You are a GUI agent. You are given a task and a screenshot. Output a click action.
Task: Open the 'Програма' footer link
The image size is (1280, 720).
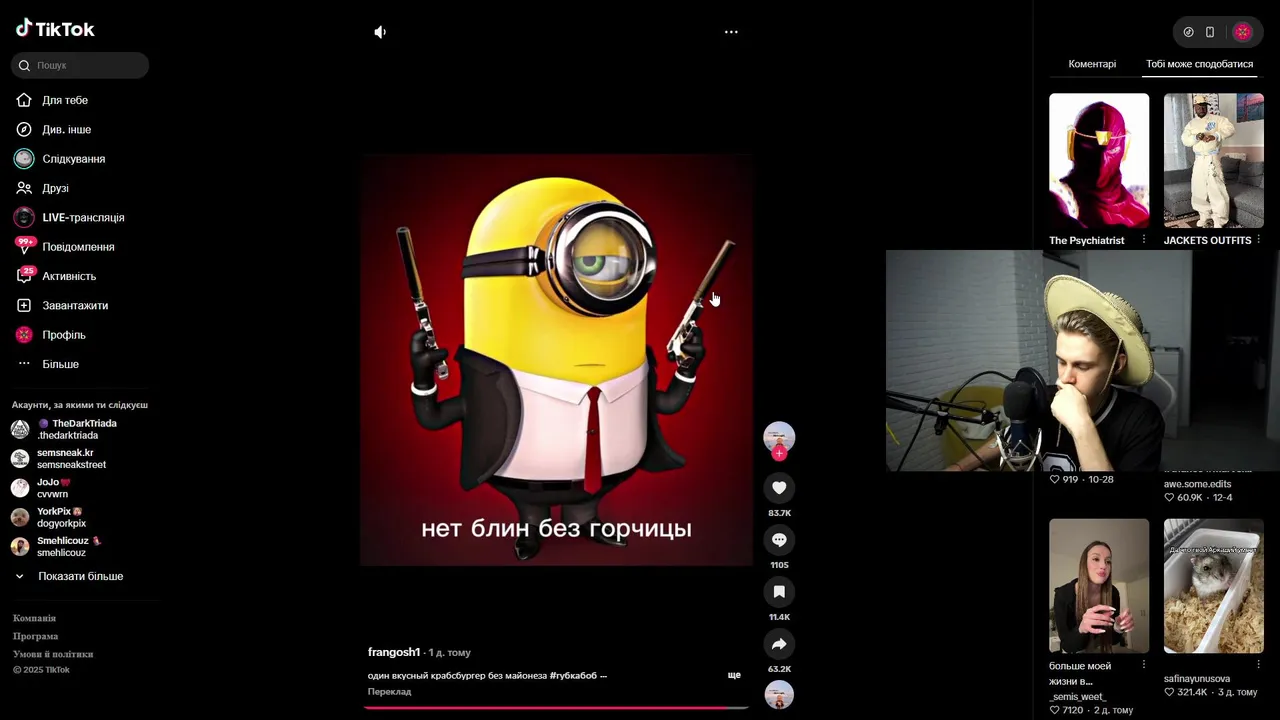[x=35, y=636]
